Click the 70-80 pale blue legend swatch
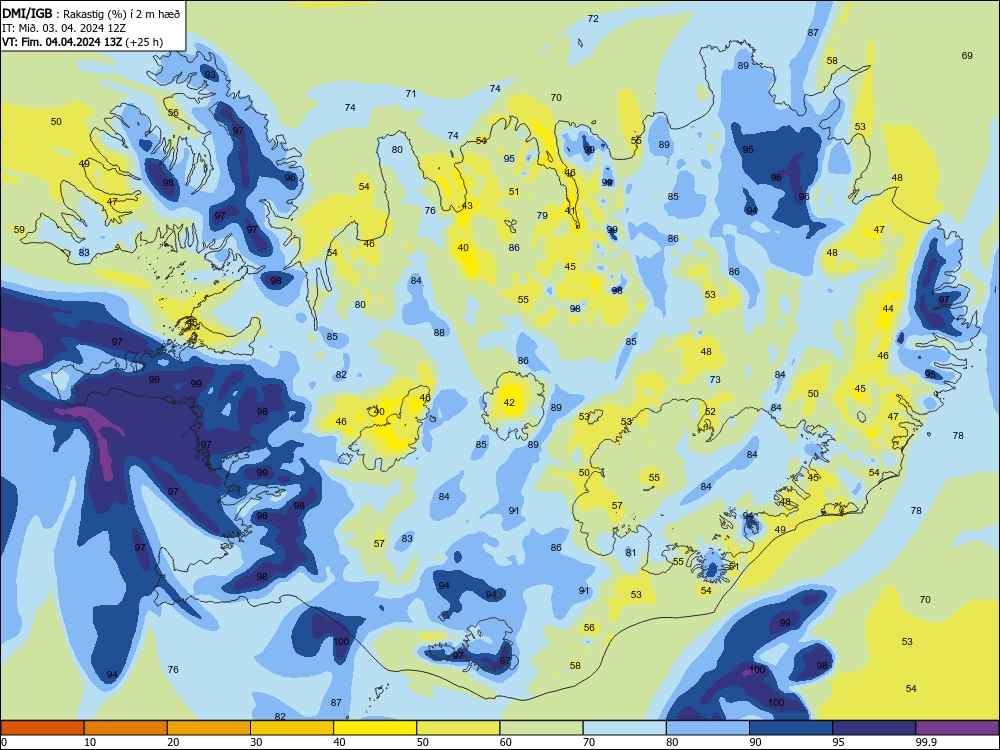The height and width of the screenshot is (750, 1000). (x=624, y=728)
